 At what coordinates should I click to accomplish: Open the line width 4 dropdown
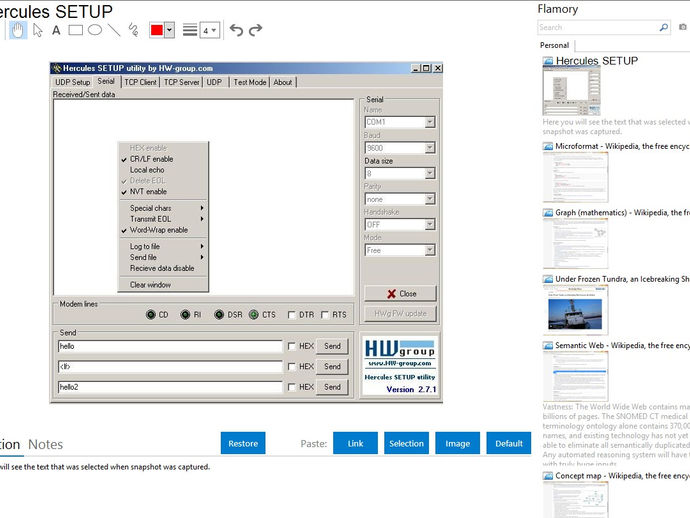[210, 30]
